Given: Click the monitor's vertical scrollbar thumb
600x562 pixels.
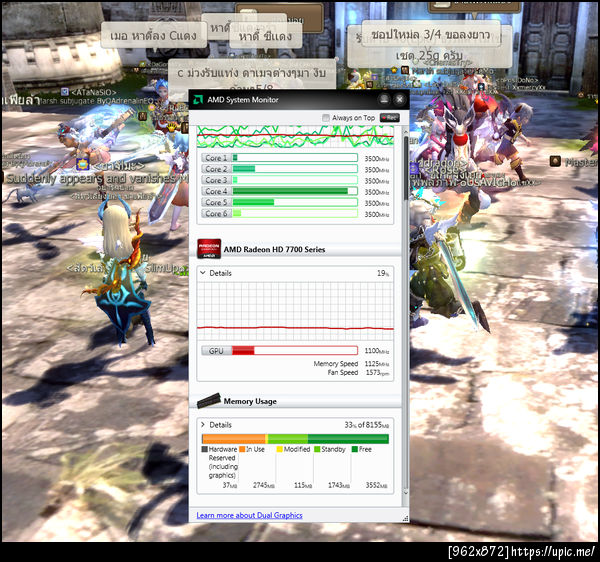Looking at the screenshot, I should [x=406, y=168].
